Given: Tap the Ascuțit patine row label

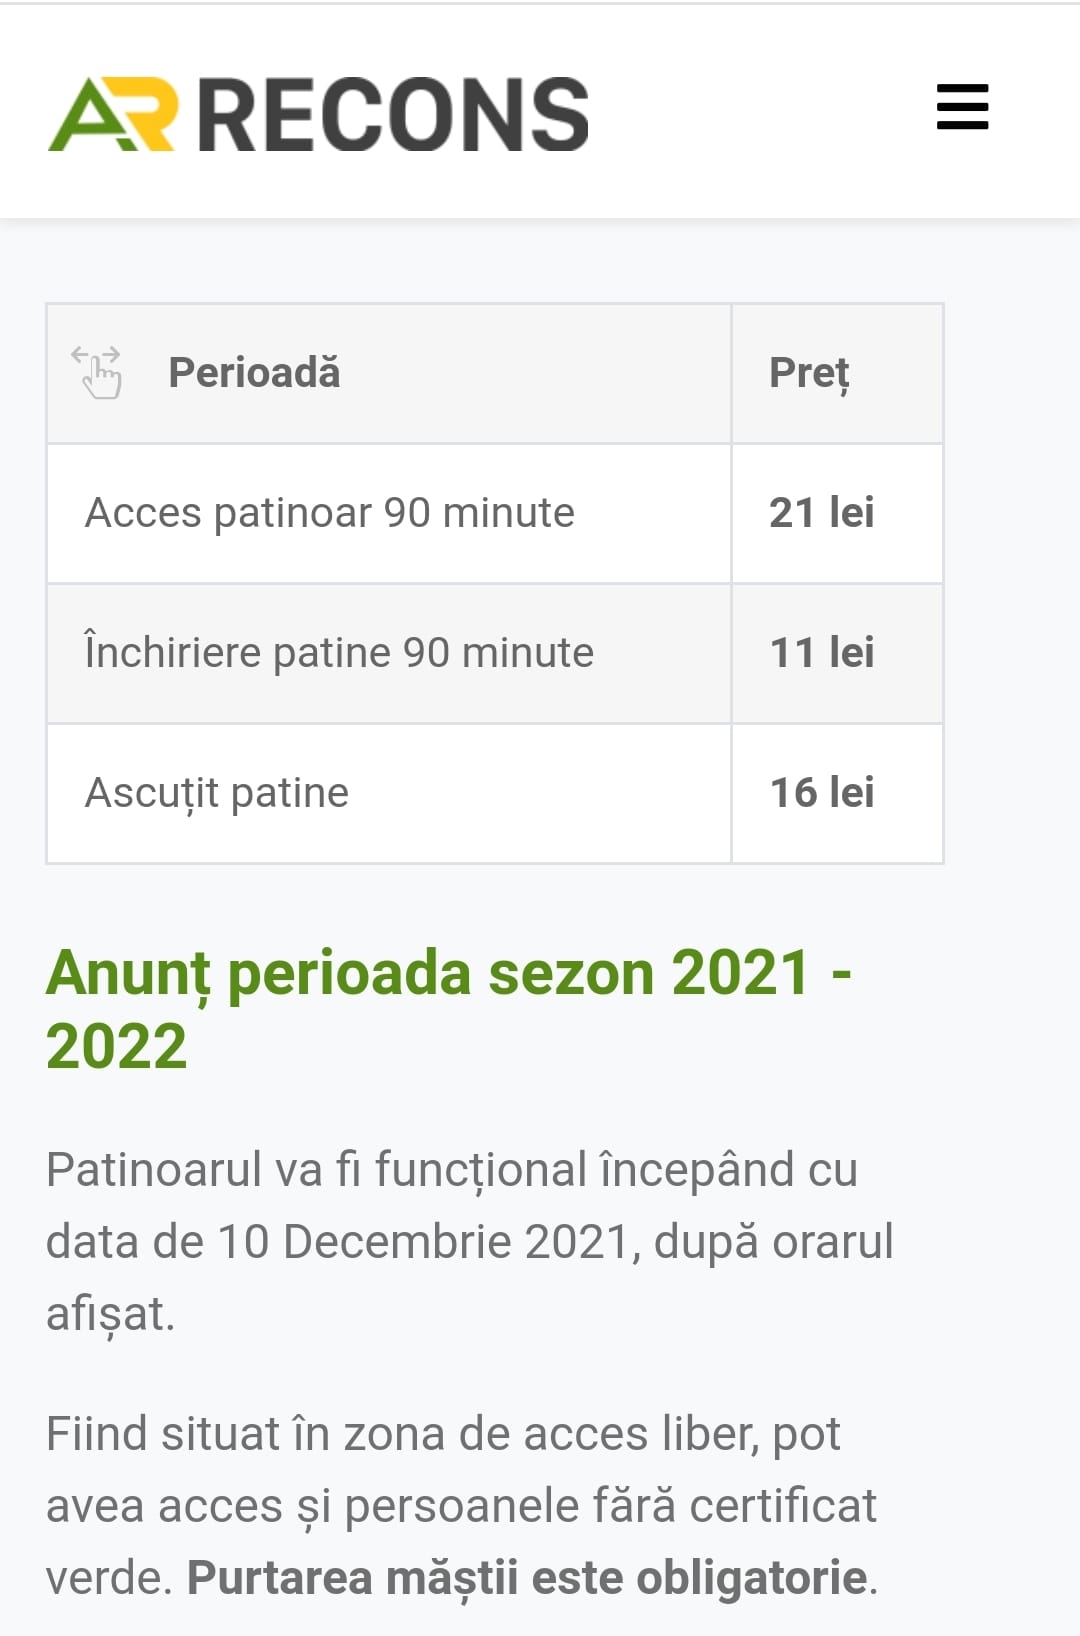Looking at the screenshot, I should 217,793.
